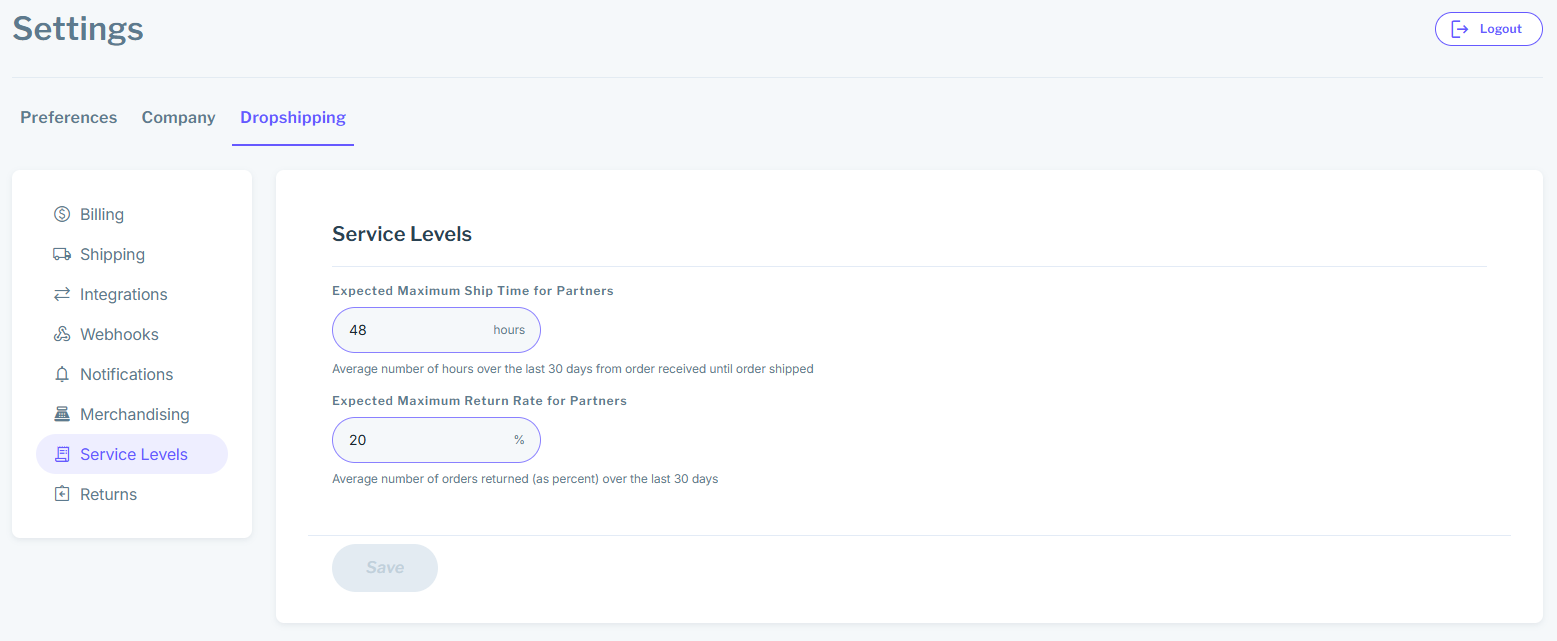This screenshot has width=1557, height=641.
Task: Click the Webhooks icon in sidebar
Action: (x=62, y=334)
